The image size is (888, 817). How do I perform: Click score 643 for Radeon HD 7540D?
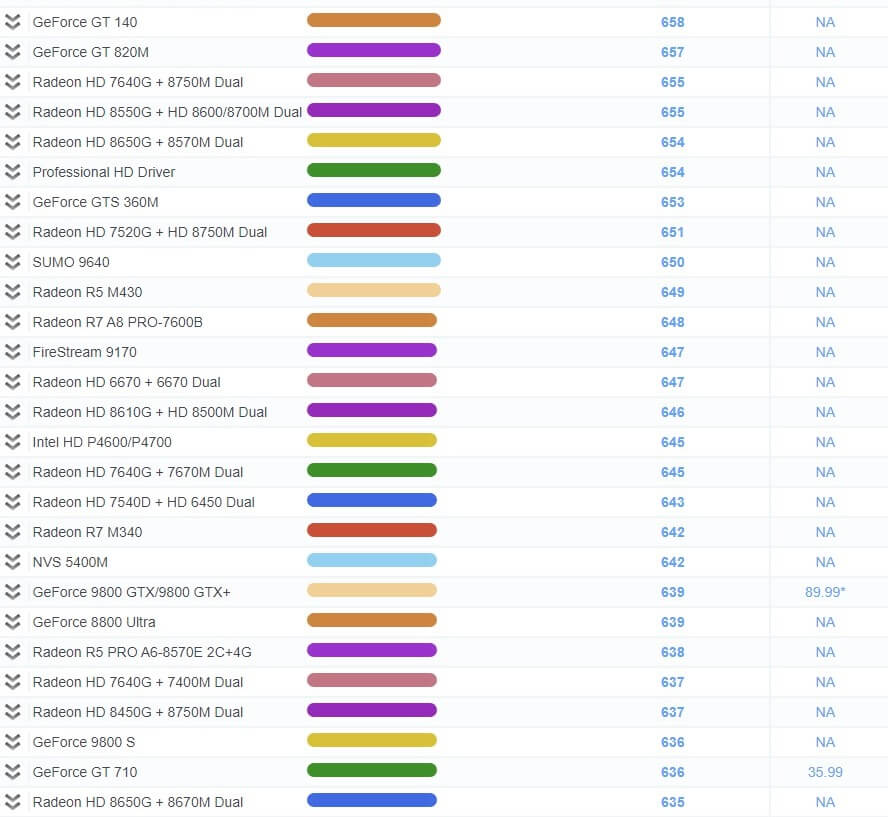(x=673, y=502)
